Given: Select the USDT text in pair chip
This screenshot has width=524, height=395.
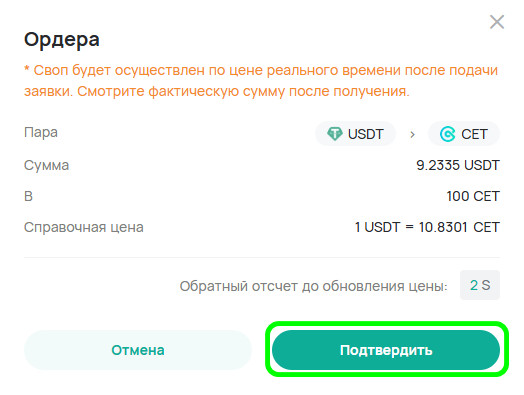Looking at the screenshot, I should coord(366,134).
